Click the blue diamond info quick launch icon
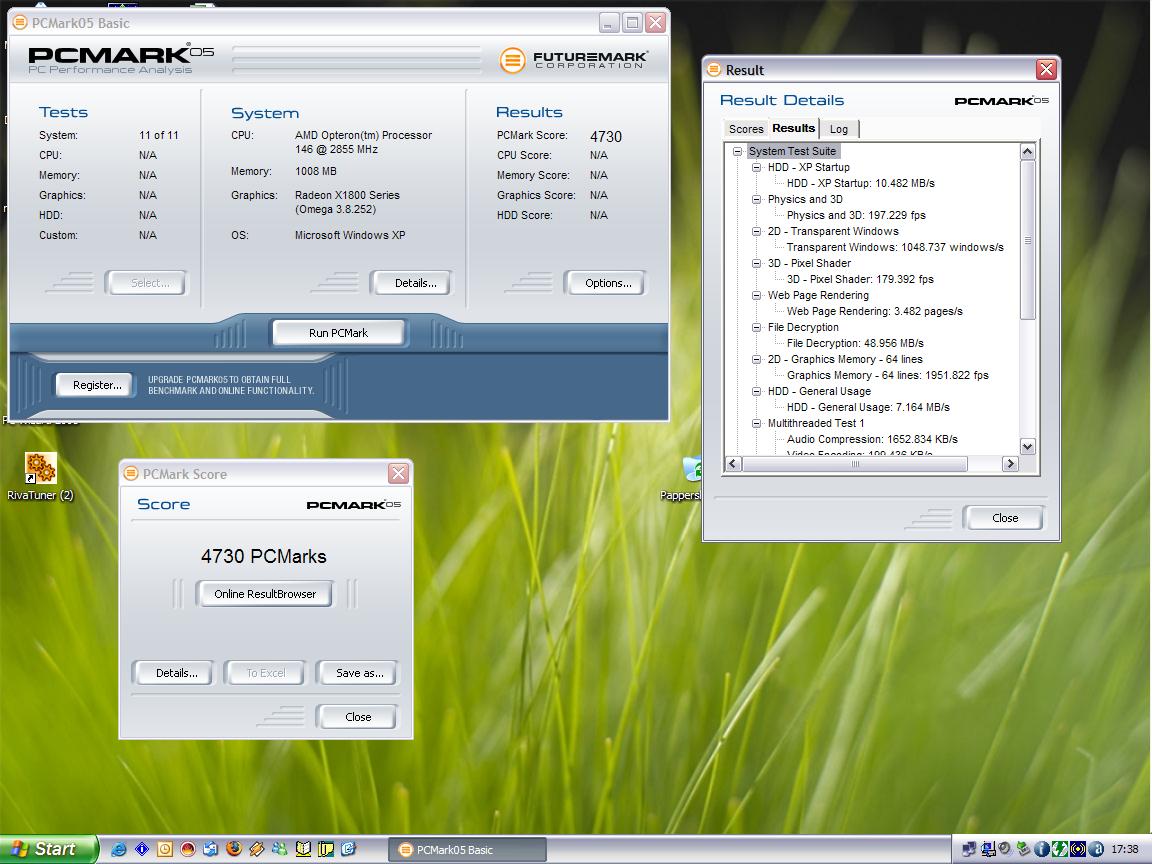 142,849
